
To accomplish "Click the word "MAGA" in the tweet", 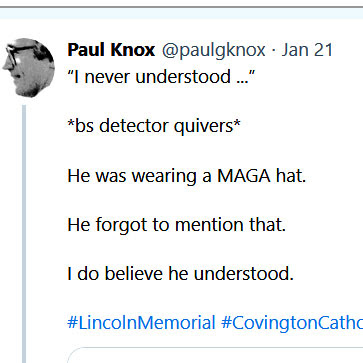I will (x=244, y=175).
